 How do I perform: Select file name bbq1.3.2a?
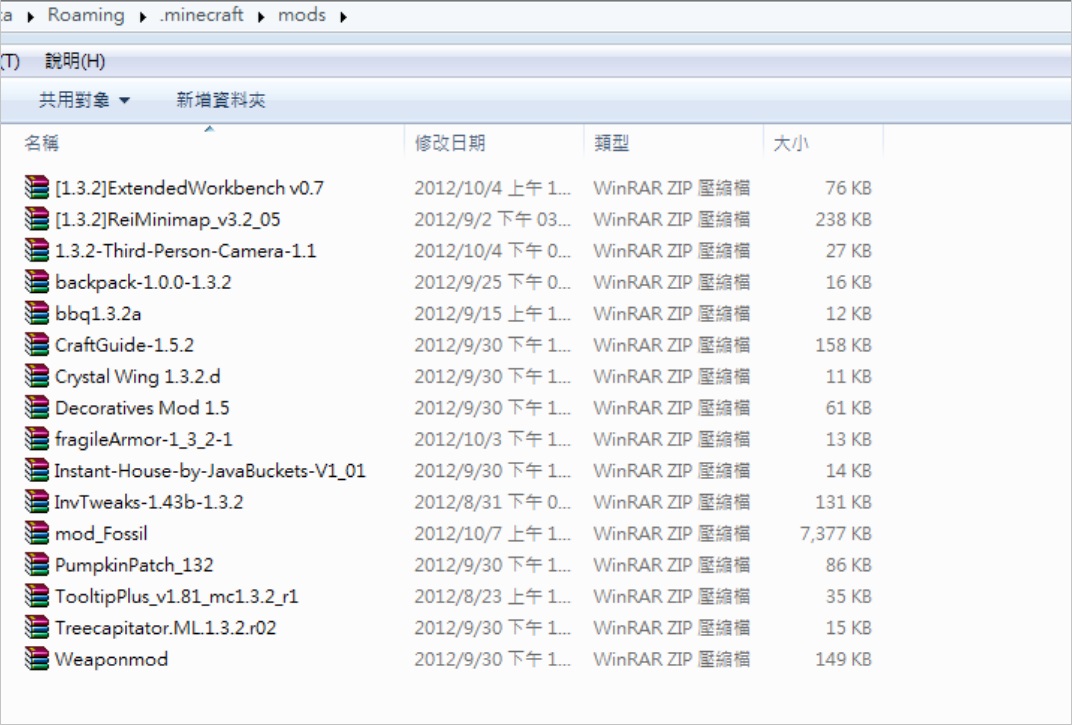(98, 314)
